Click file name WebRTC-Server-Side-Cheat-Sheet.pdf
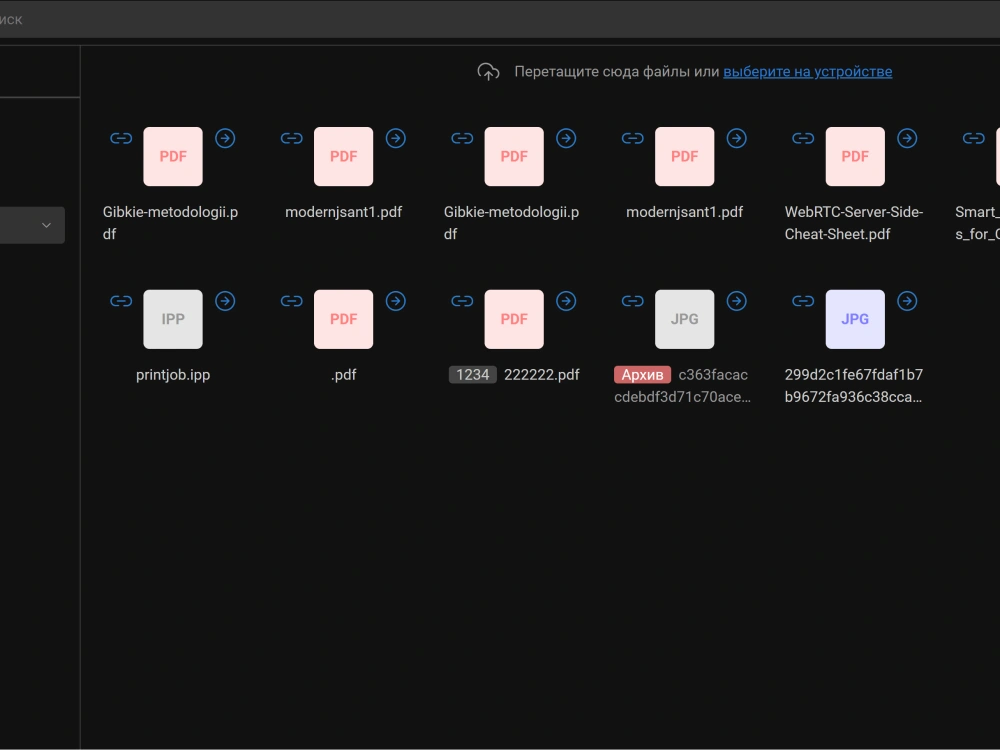 coord(854,223)
